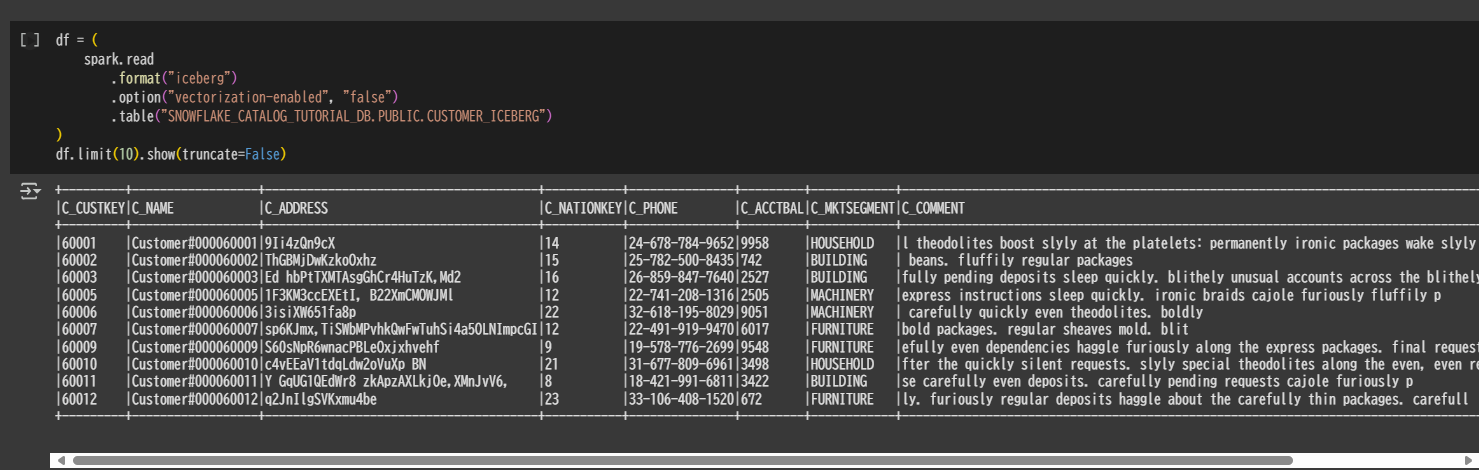The width and height of the screenshot is (1479, 470).
Task: Click the left scroll arrow on the output scrollbar
Action: (x=62, y=460)
